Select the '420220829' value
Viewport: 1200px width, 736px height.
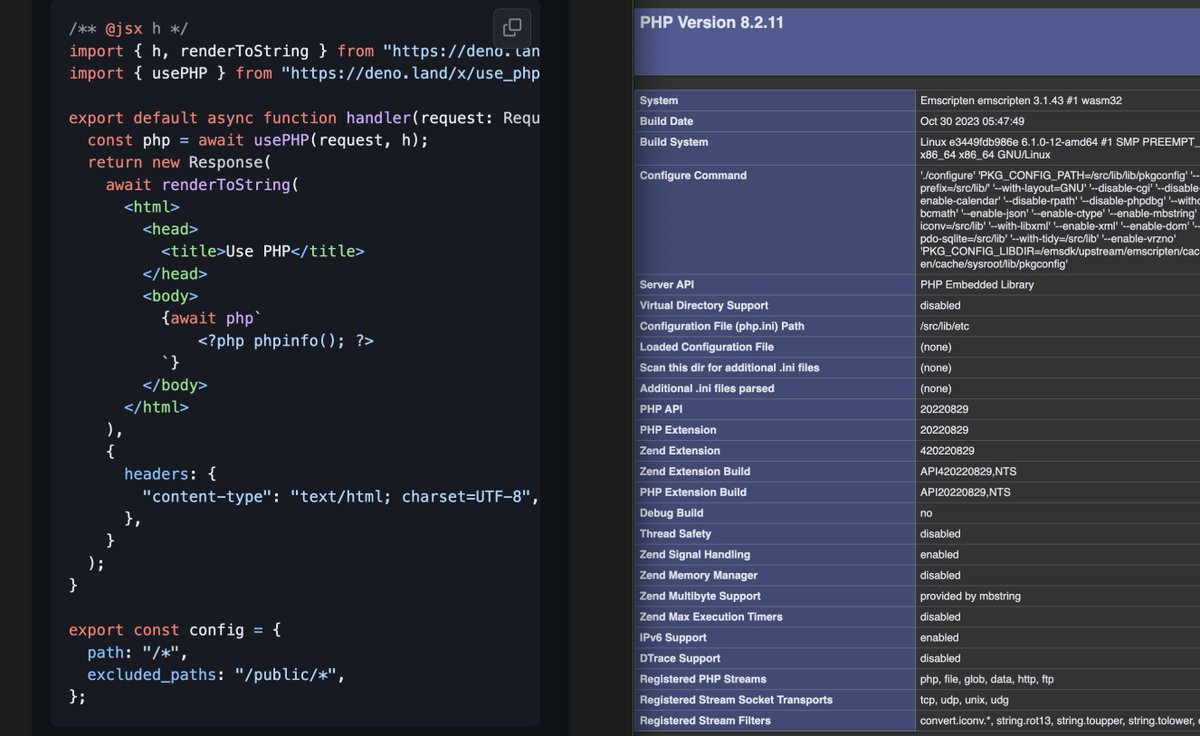(947, 451)
